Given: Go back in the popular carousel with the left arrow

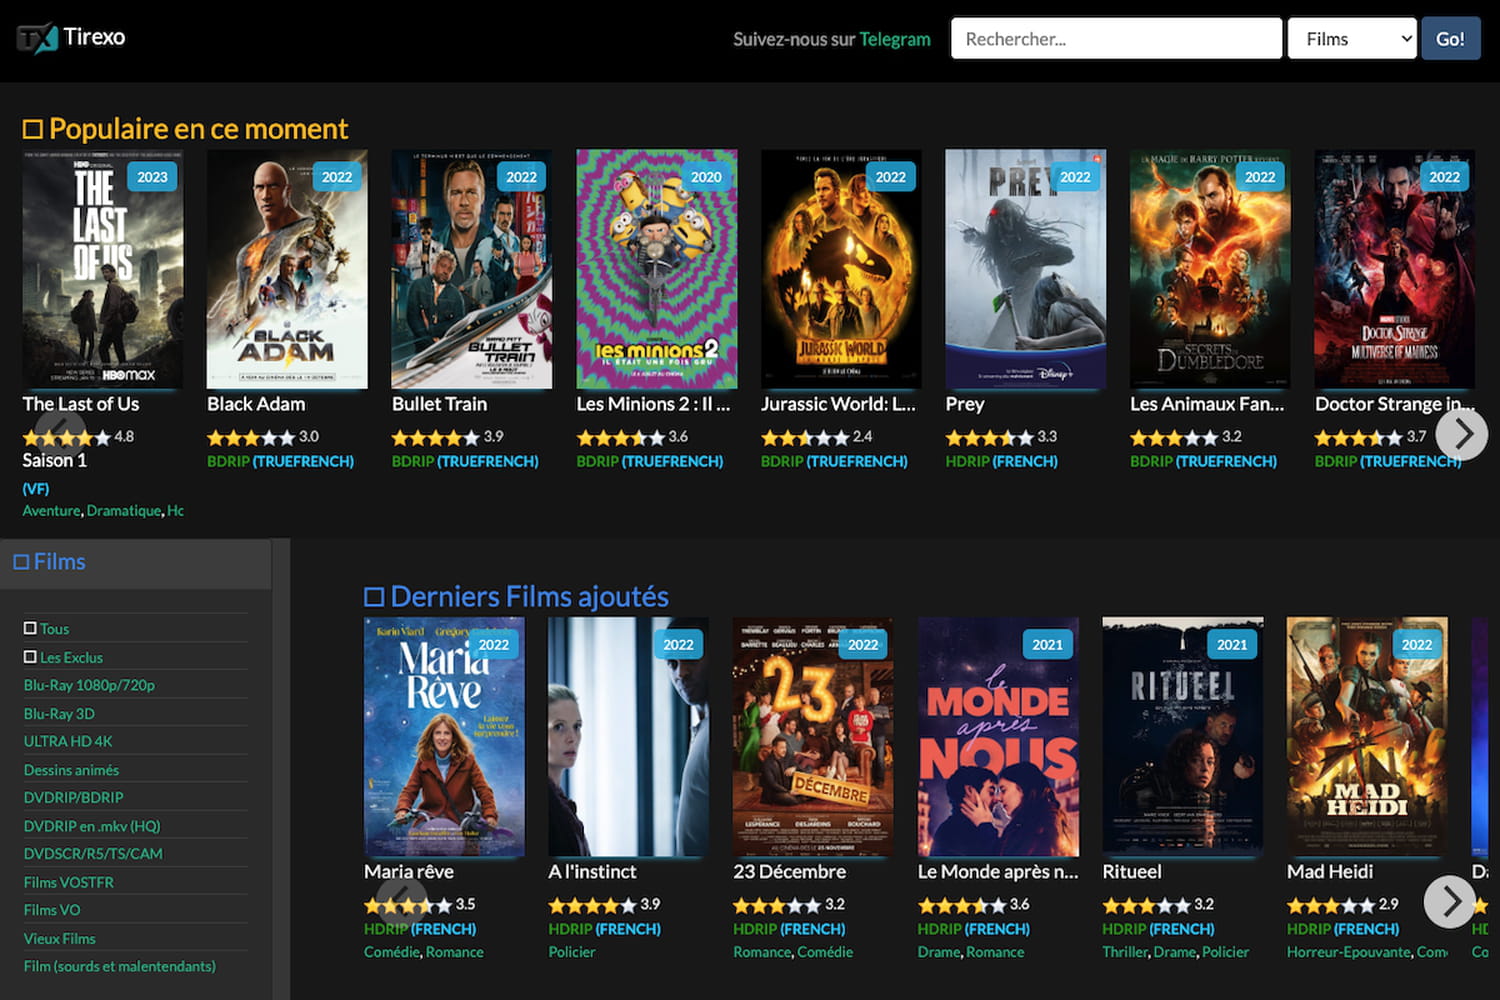Looking at the screenshot, I should pos(60,434).
